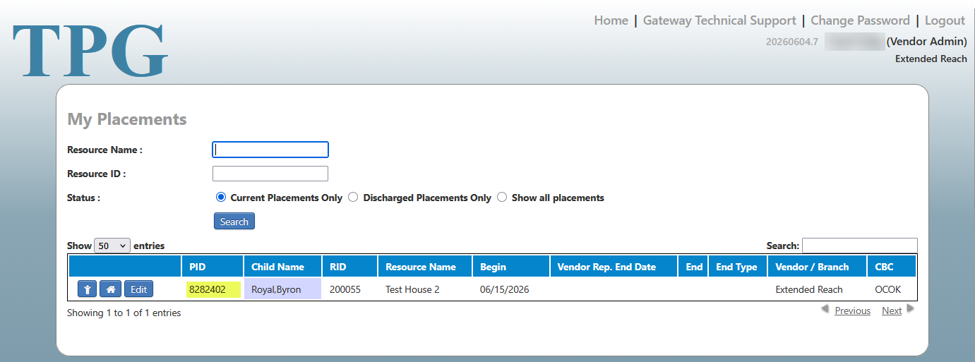Image resolution: width=975 pixels, height=362 pixels.
Task: Sort table by End Type column header
Action: pyautogui.click(x=737, y=267)
